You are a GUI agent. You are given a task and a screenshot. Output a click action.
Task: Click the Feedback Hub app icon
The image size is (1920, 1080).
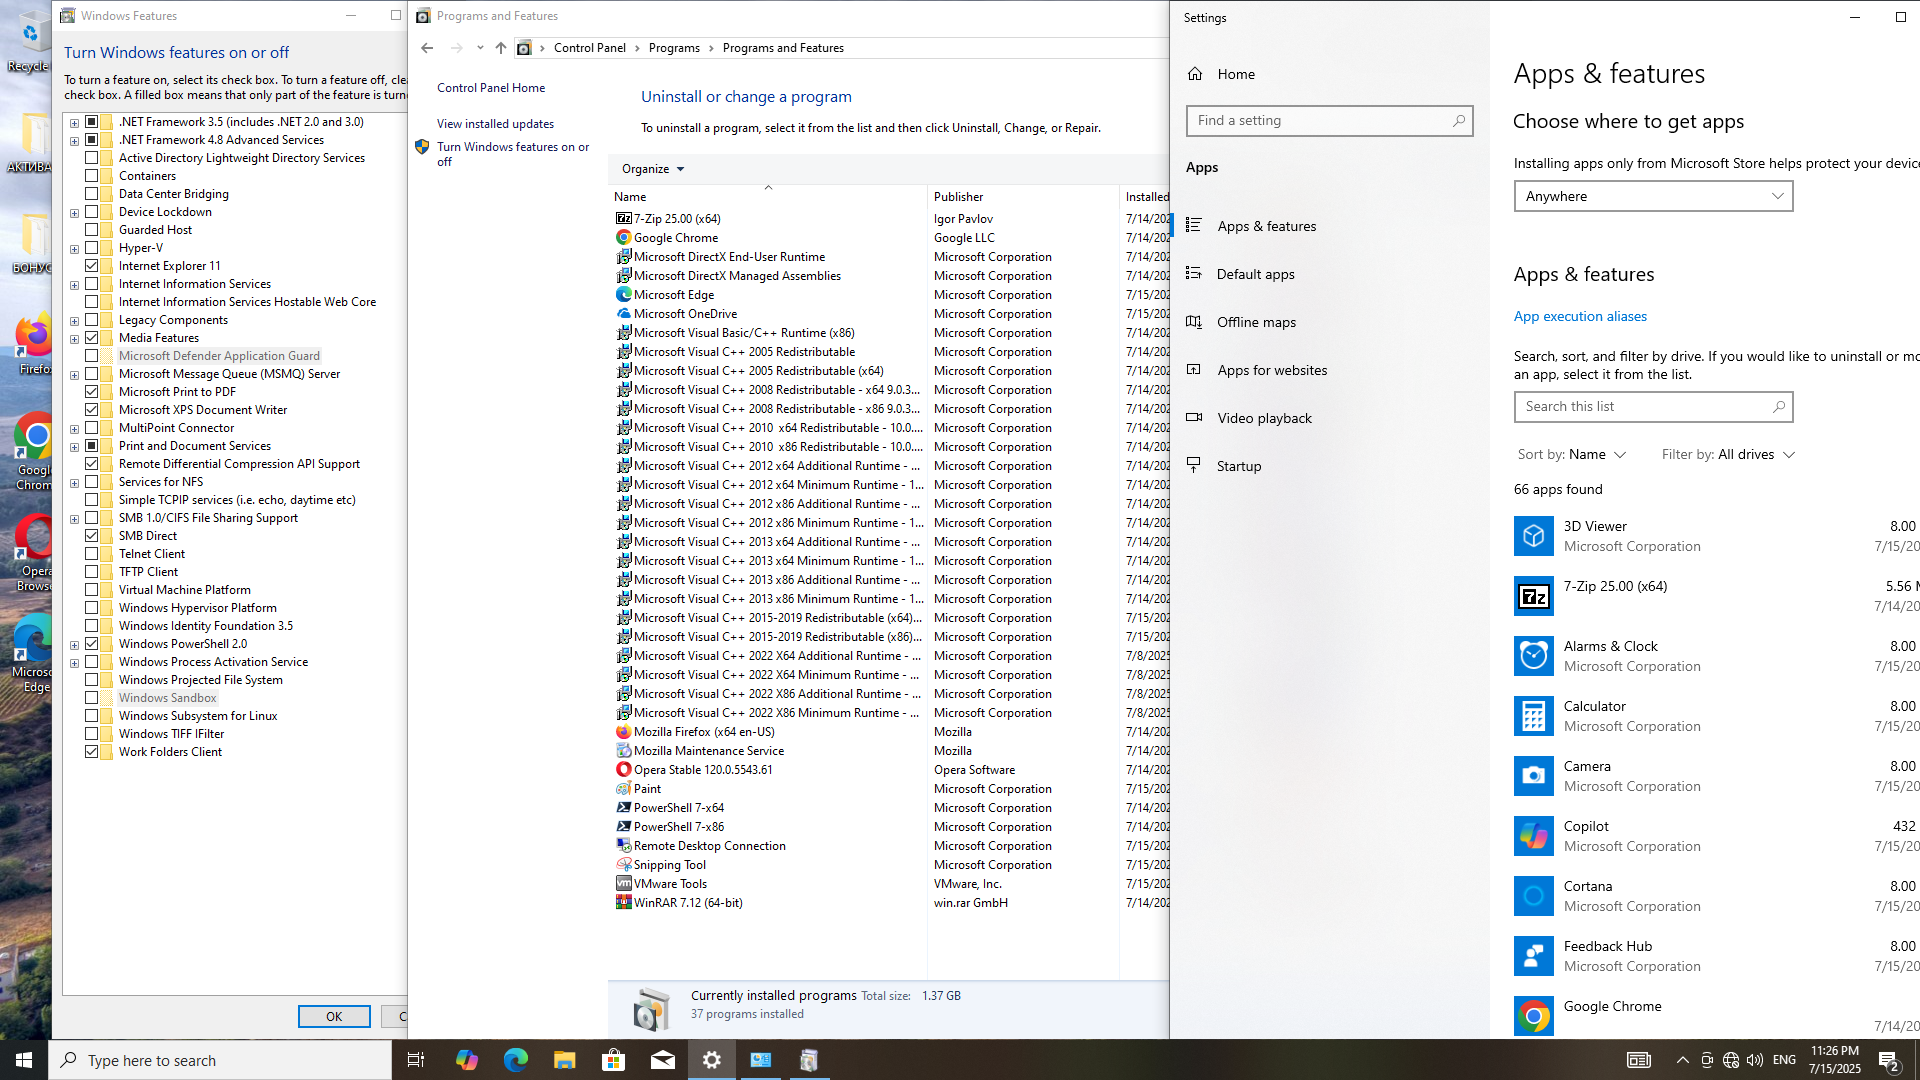[1533, 956]
